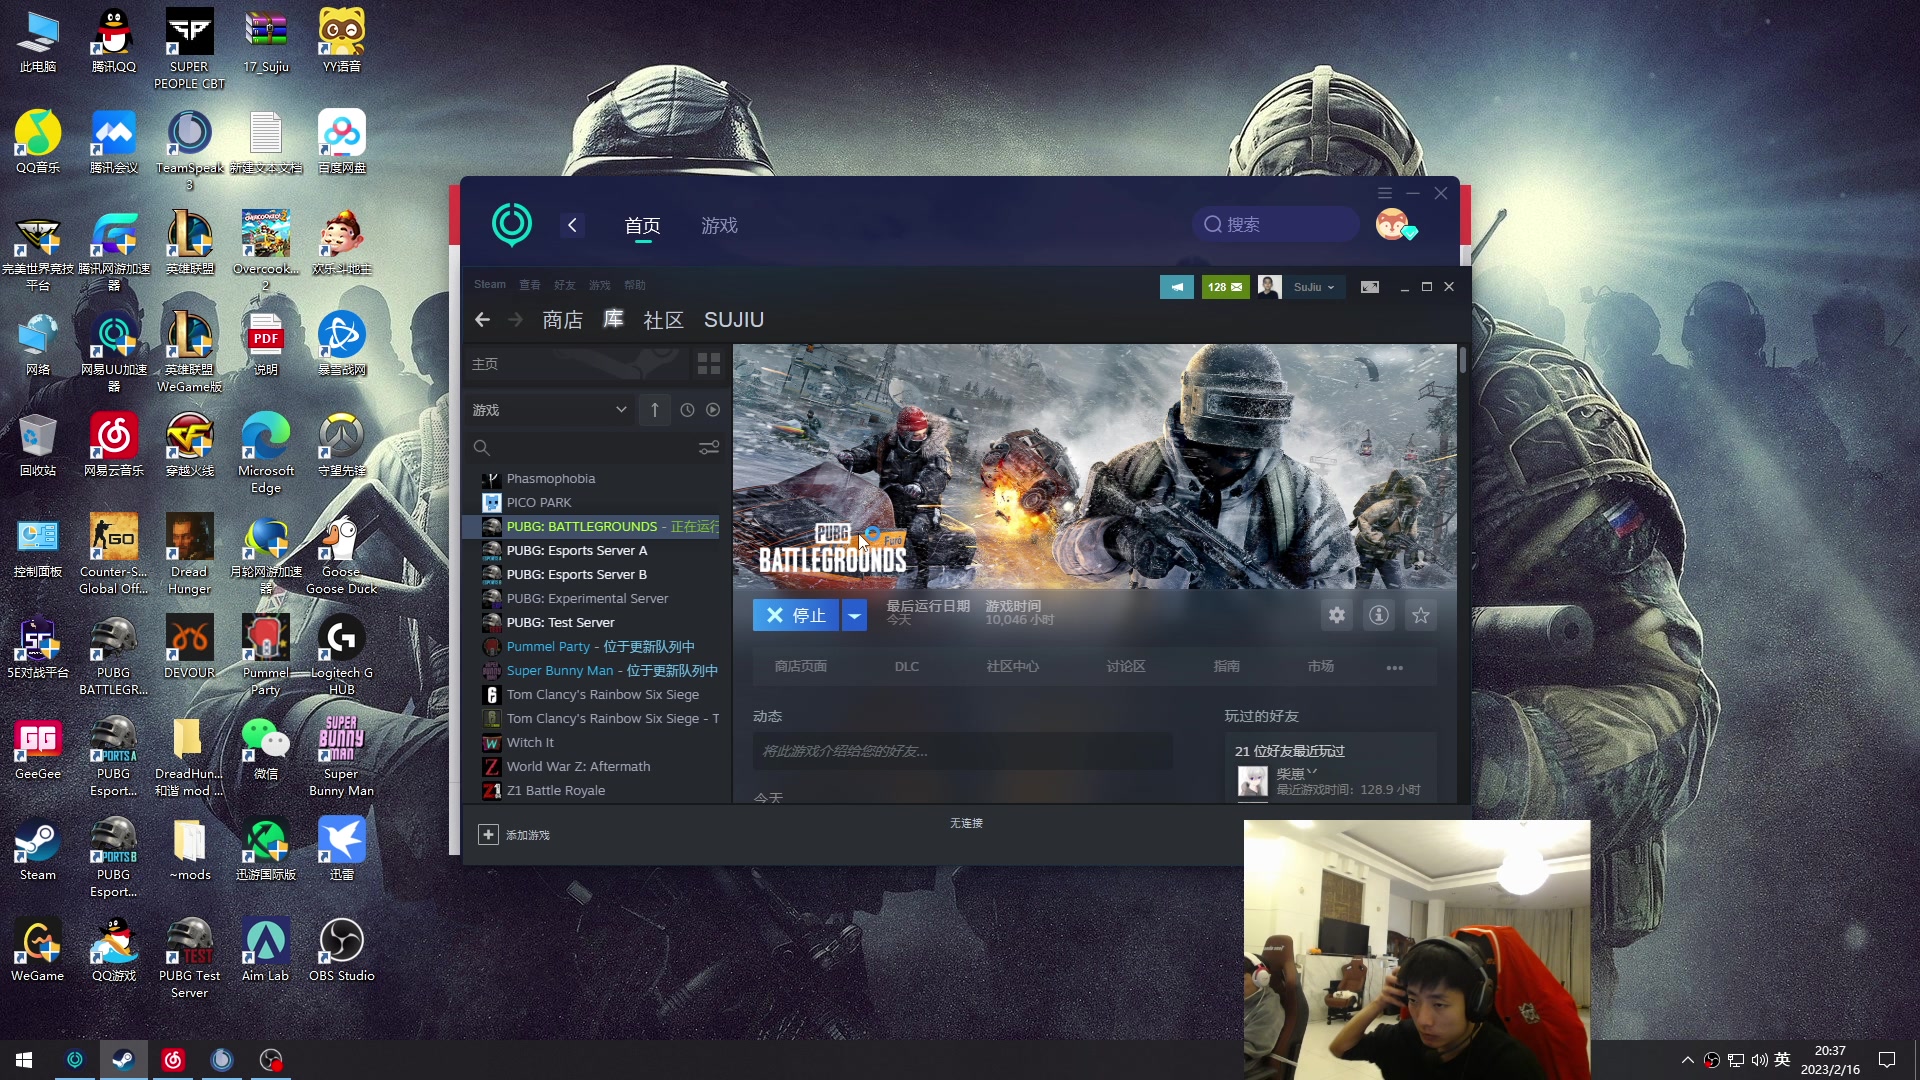1920x1080 pixels.
Task: Click the Steam announcements megaphone icon
Action: pyautogui.click(x=1177, y=287)
